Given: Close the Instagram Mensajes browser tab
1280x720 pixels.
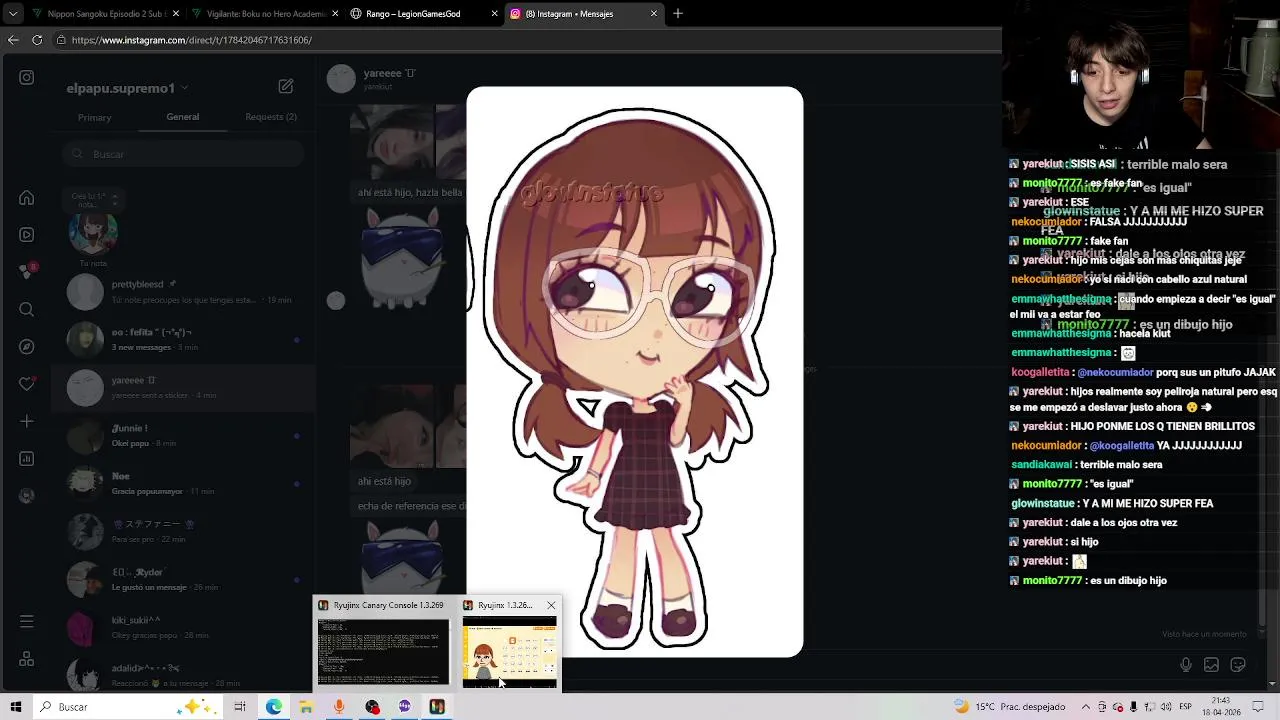Looking at the screenshot, I should [x=654, y=14].
